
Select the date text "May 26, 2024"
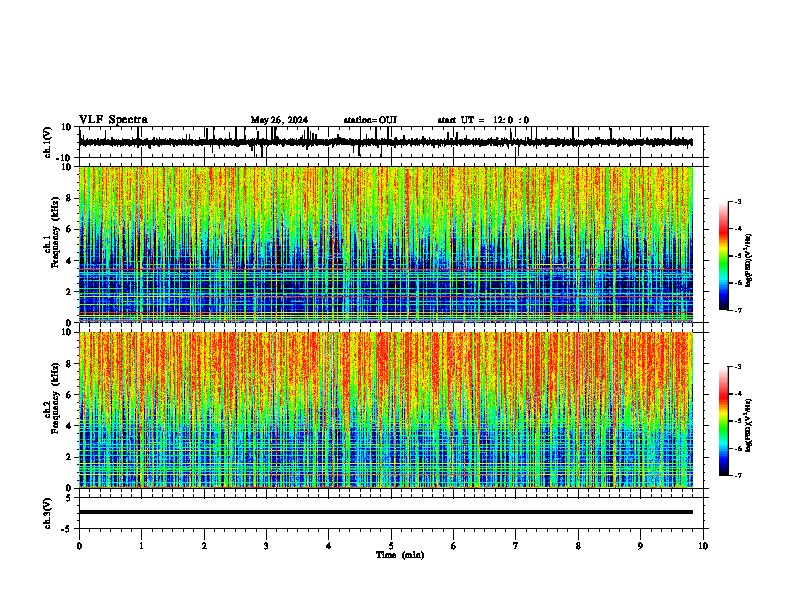279,120
